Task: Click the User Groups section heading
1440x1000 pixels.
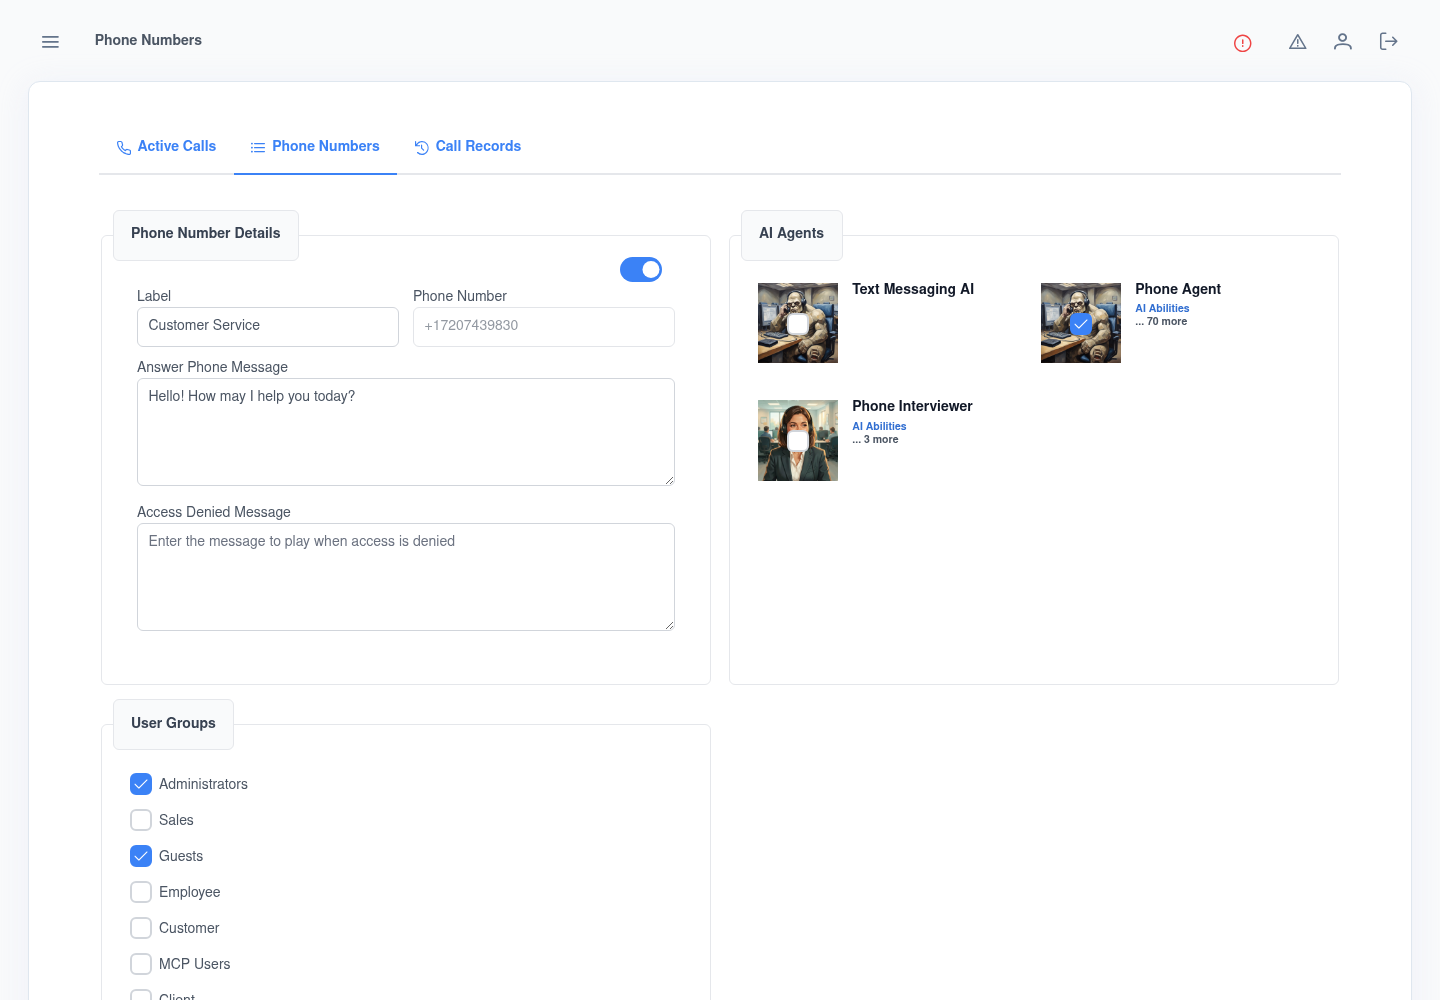Action: click(173, 723)
